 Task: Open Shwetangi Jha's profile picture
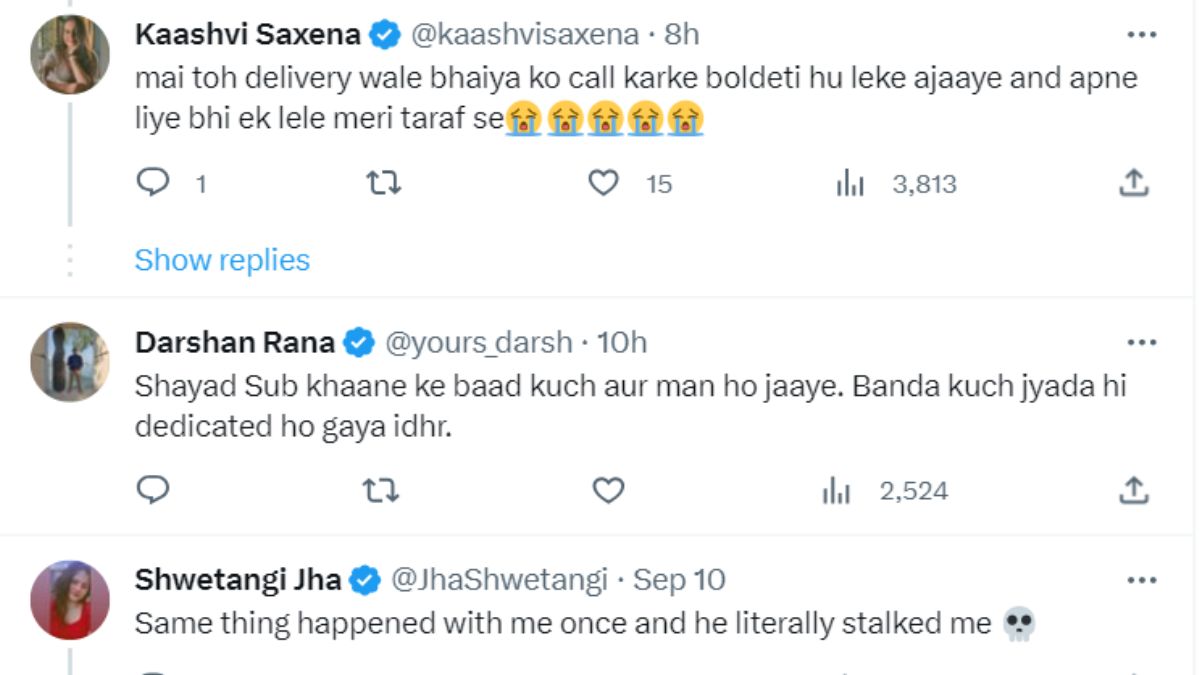[x=70, y=599]
